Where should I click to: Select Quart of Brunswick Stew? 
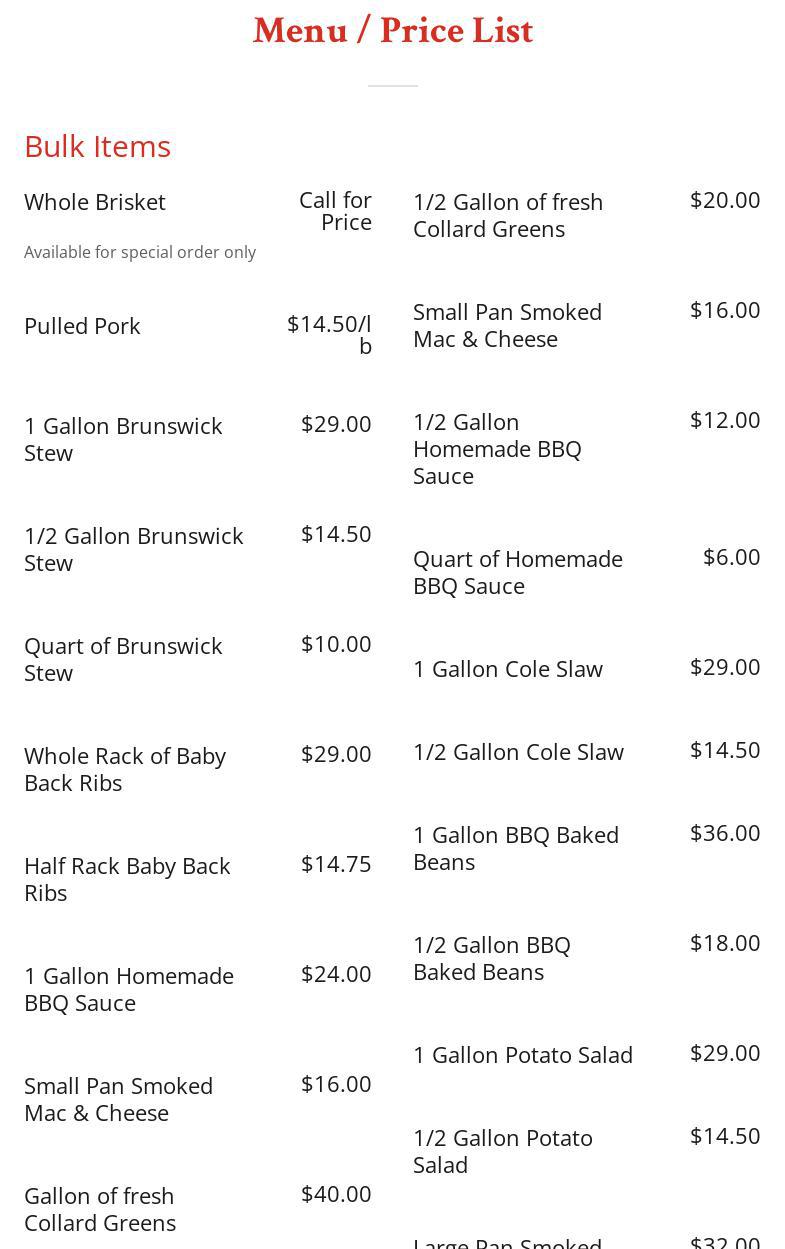tap(123, 659)
